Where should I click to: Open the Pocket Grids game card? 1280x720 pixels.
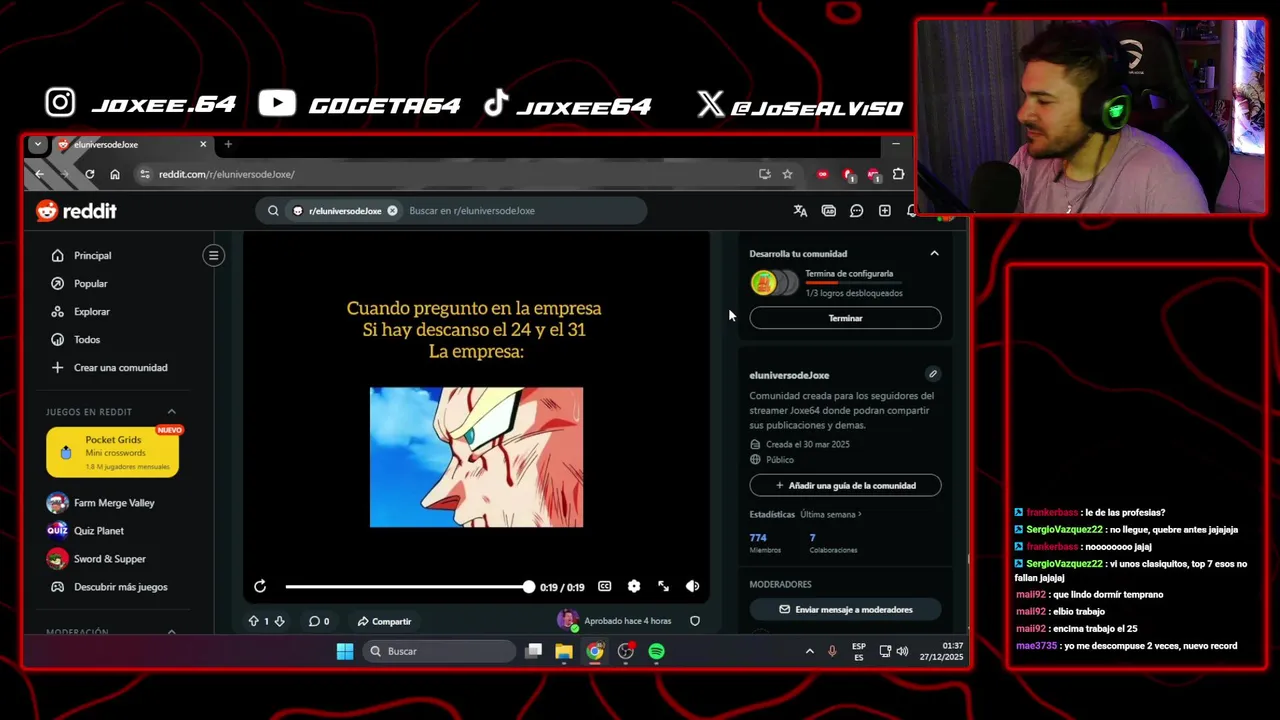pyautogui.click(x=113, y=452)
